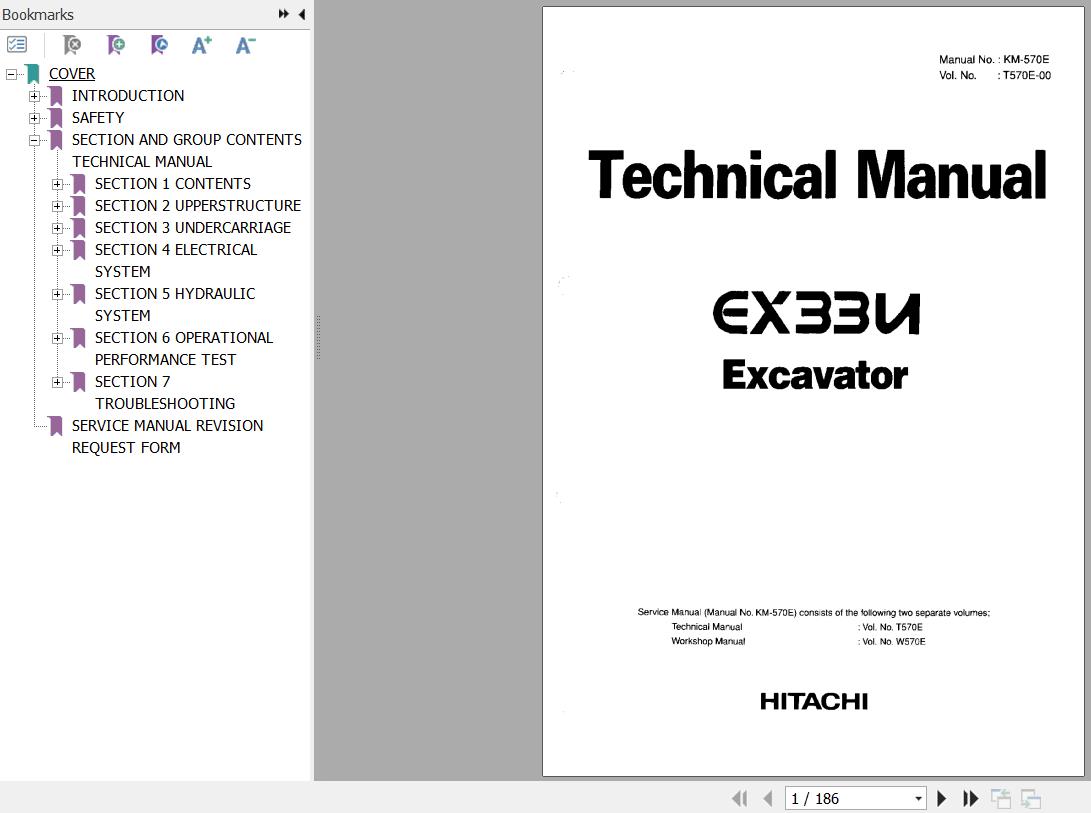Go to next page arrow

click(x=941, y=798)
